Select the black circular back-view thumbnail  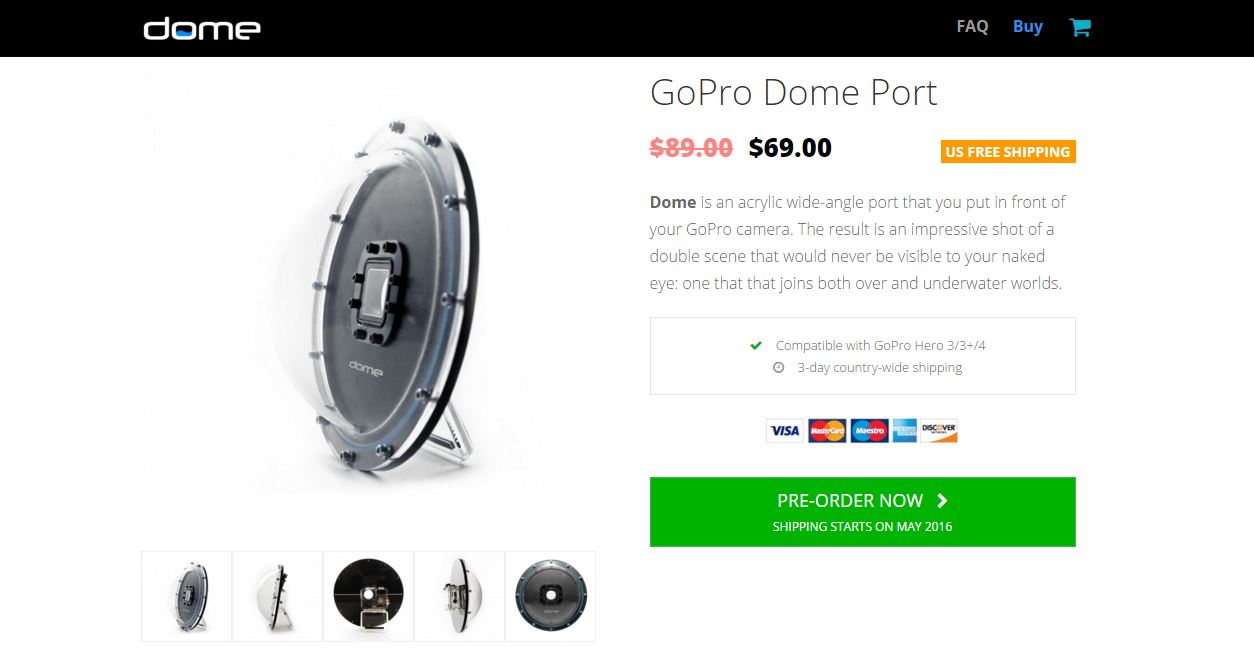368,596
